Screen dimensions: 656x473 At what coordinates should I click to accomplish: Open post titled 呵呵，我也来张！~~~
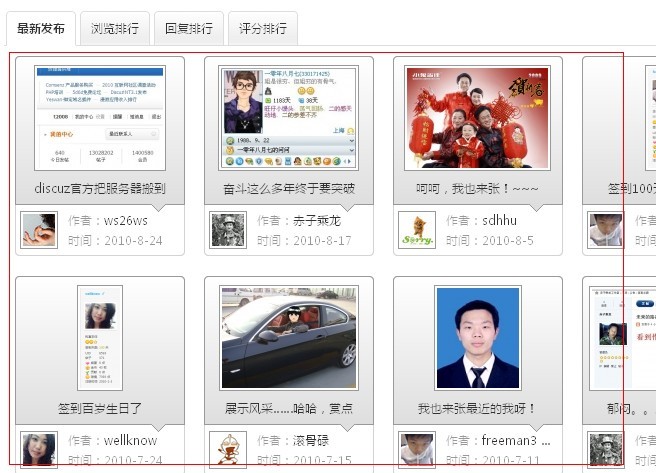click(477, 189)
